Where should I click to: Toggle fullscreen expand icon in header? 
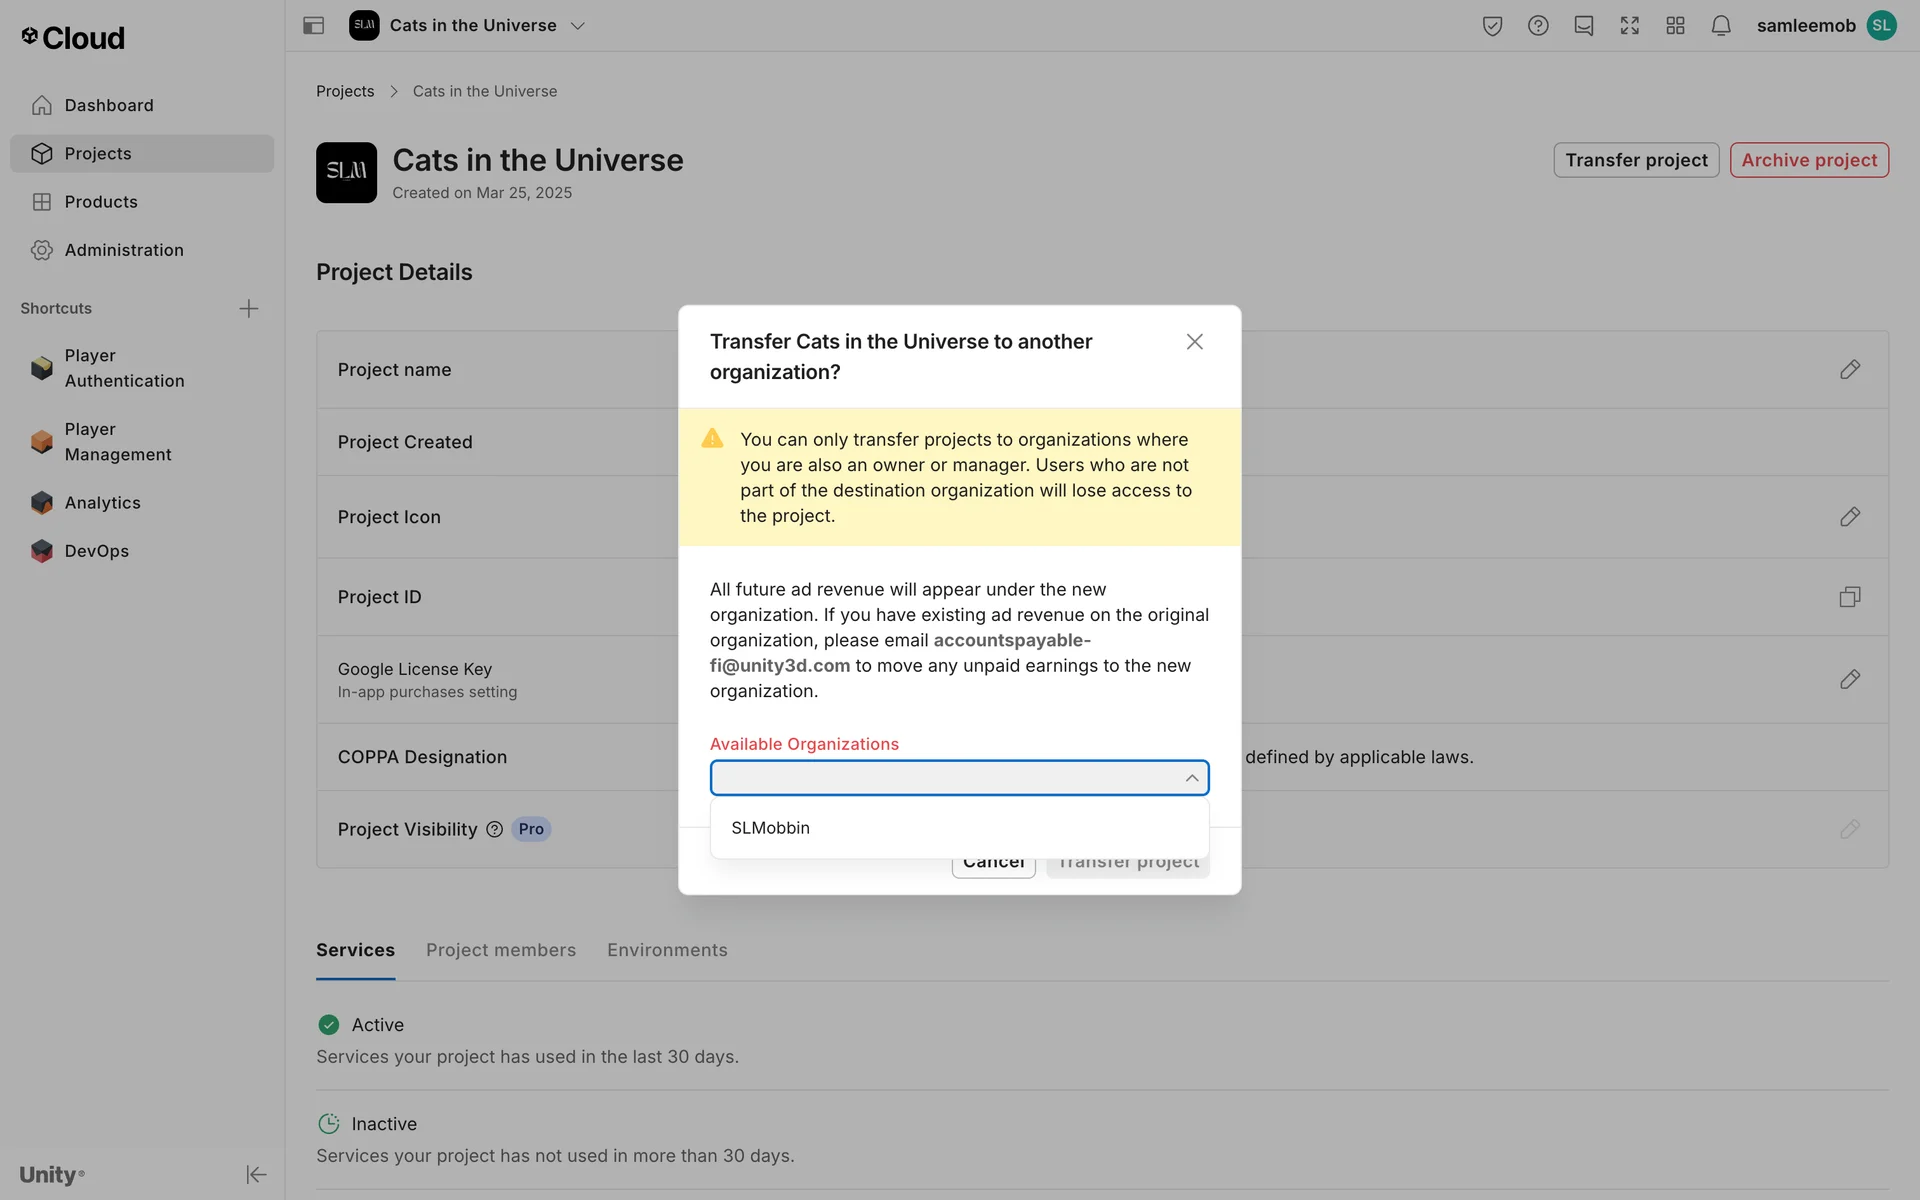[1629, 26]
